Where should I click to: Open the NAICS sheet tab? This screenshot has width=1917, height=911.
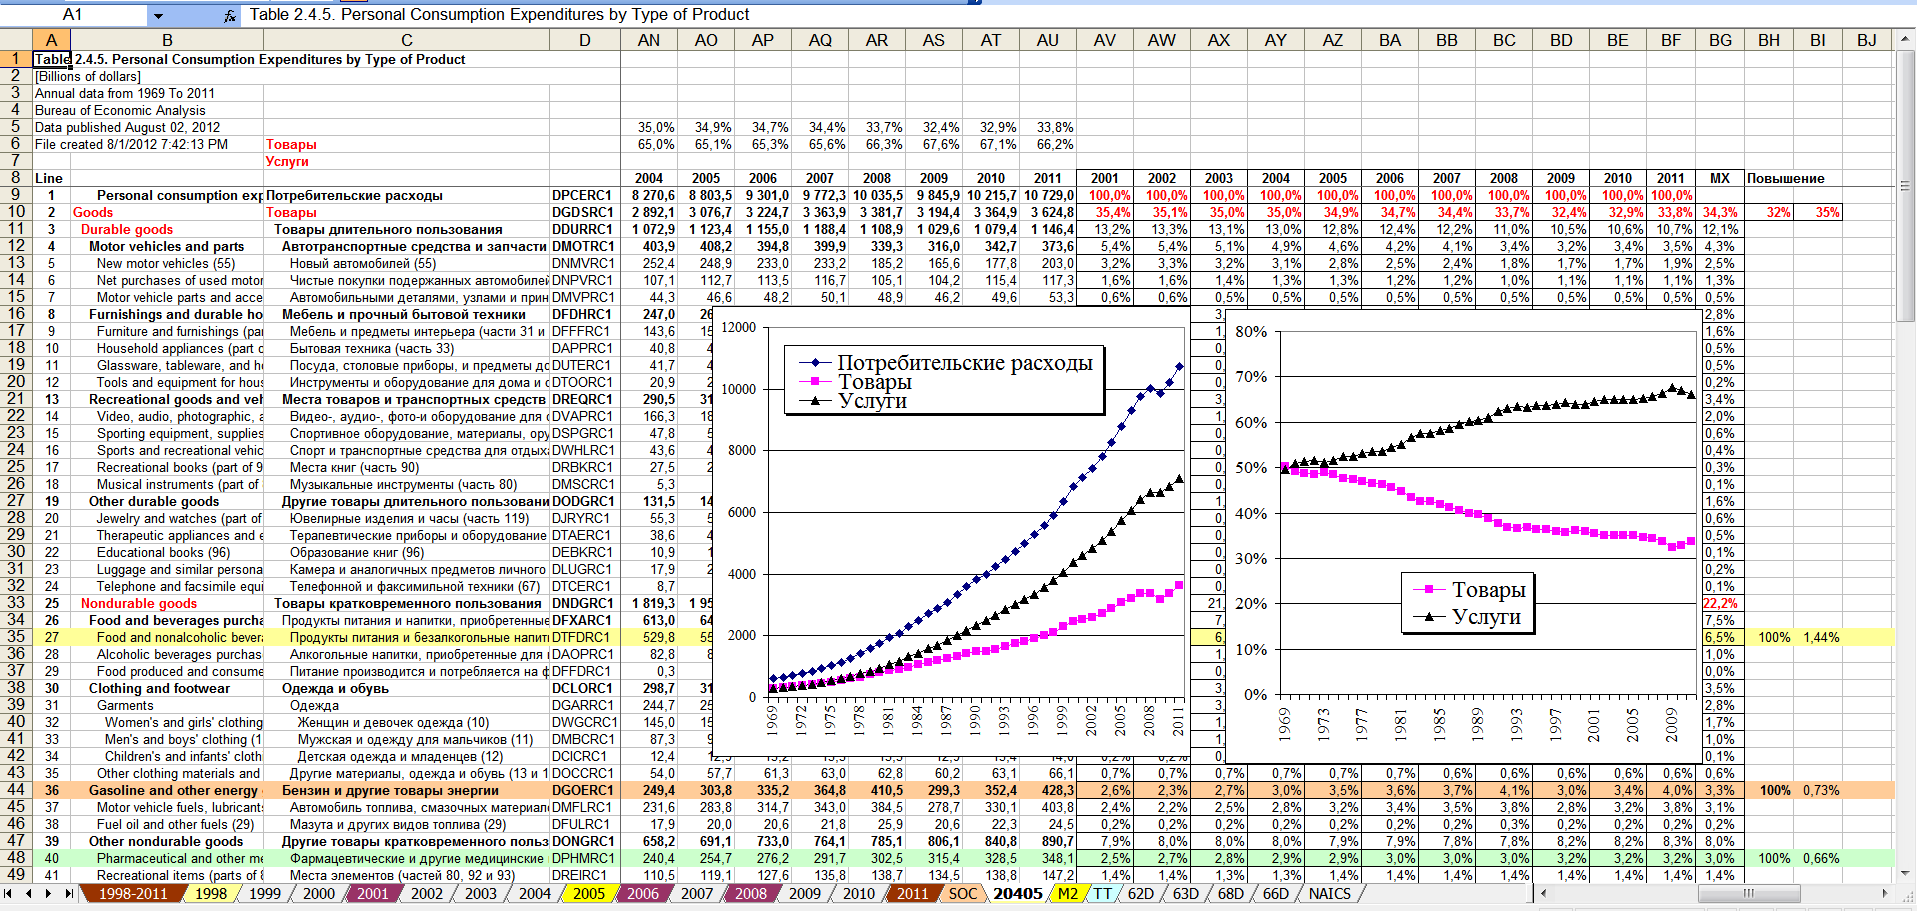1329,893
